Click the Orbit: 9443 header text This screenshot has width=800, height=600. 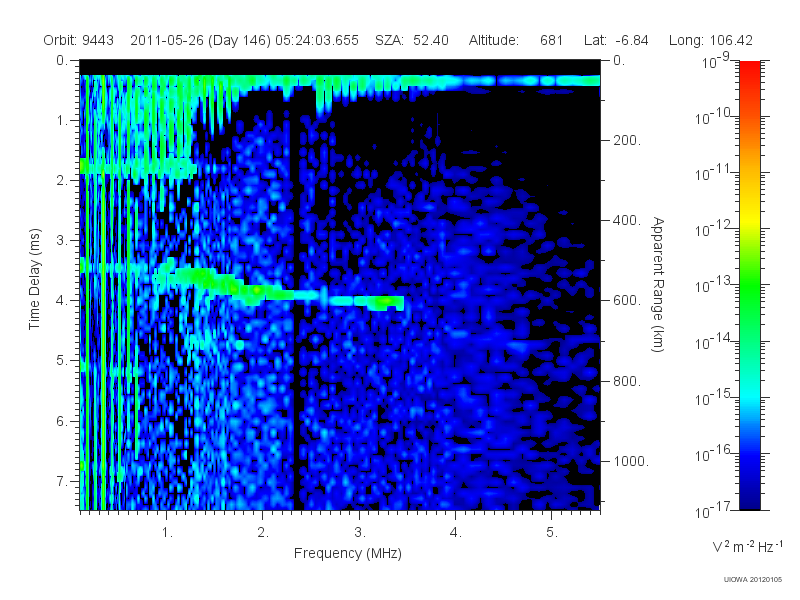click(79, 40)
